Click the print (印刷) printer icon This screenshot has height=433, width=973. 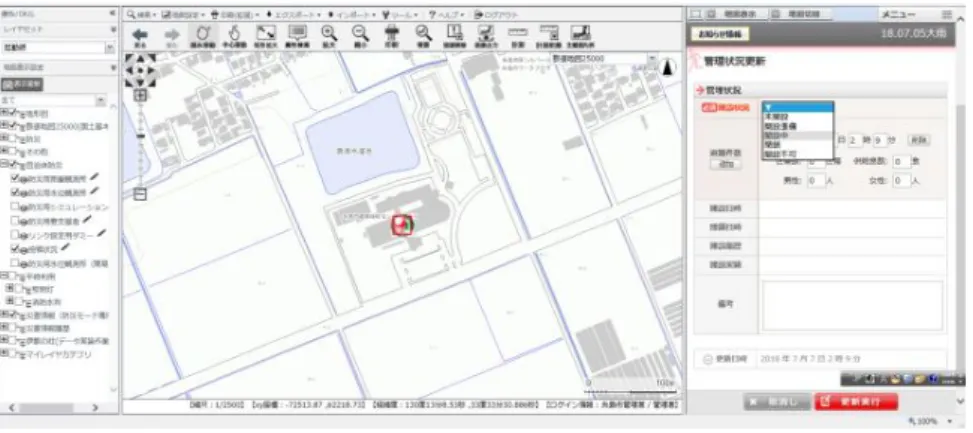392,37
